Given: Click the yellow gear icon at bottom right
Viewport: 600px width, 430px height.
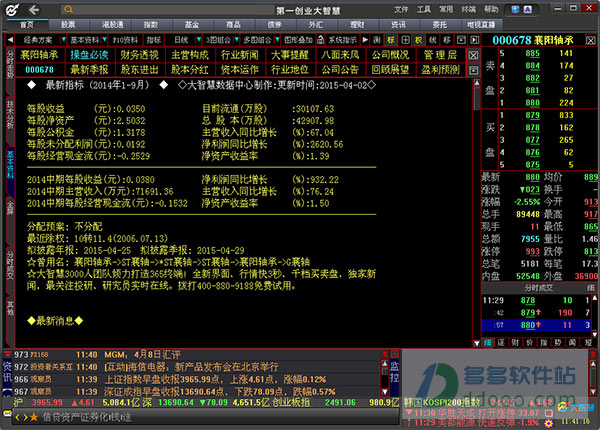Looking at the screenshot, I should click(549, 423).
